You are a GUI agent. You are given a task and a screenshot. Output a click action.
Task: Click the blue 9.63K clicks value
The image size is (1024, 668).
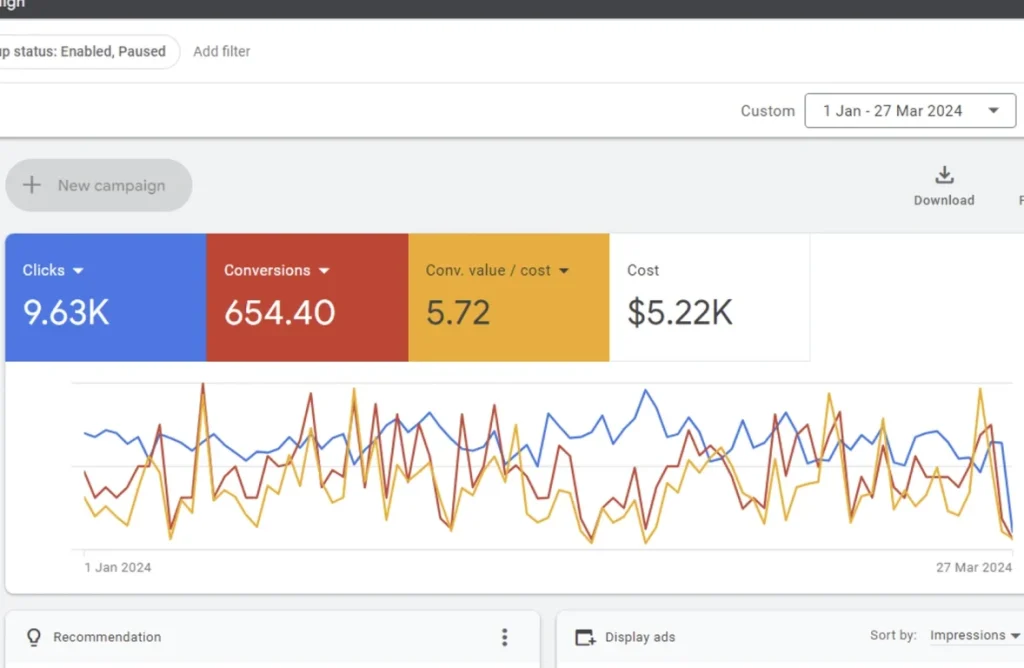click(66, 312)
